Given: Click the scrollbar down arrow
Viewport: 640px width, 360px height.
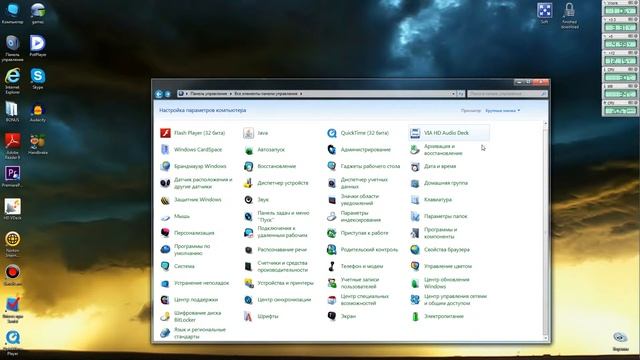Looking at the screenshot, I should click(x=546, y=338).
